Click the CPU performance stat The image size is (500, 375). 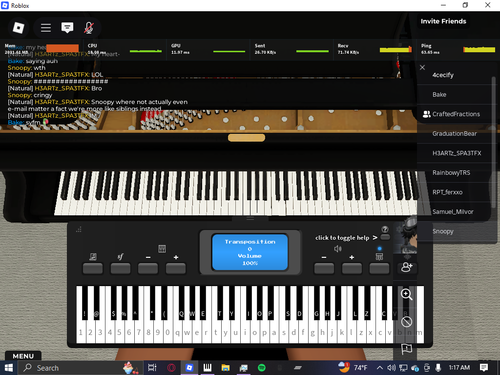click(124, 49)
